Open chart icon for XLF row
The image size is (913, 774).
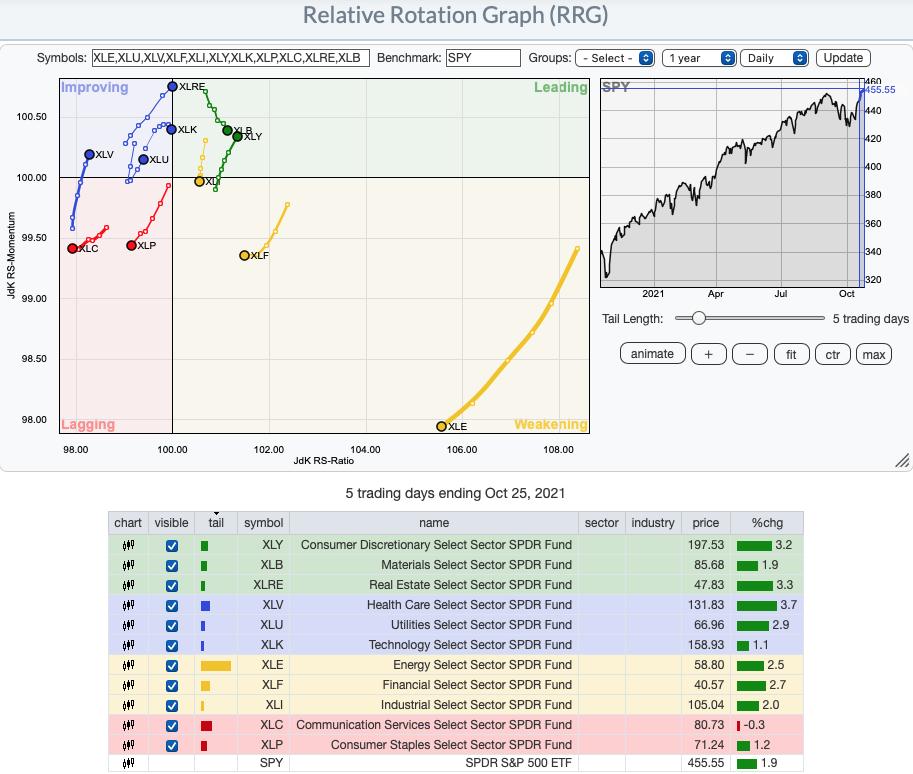pos(128,685)
